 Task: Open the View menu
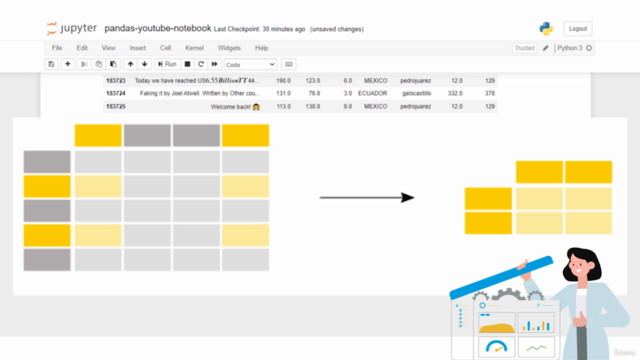pyautogui.click(x=109, y=48)
